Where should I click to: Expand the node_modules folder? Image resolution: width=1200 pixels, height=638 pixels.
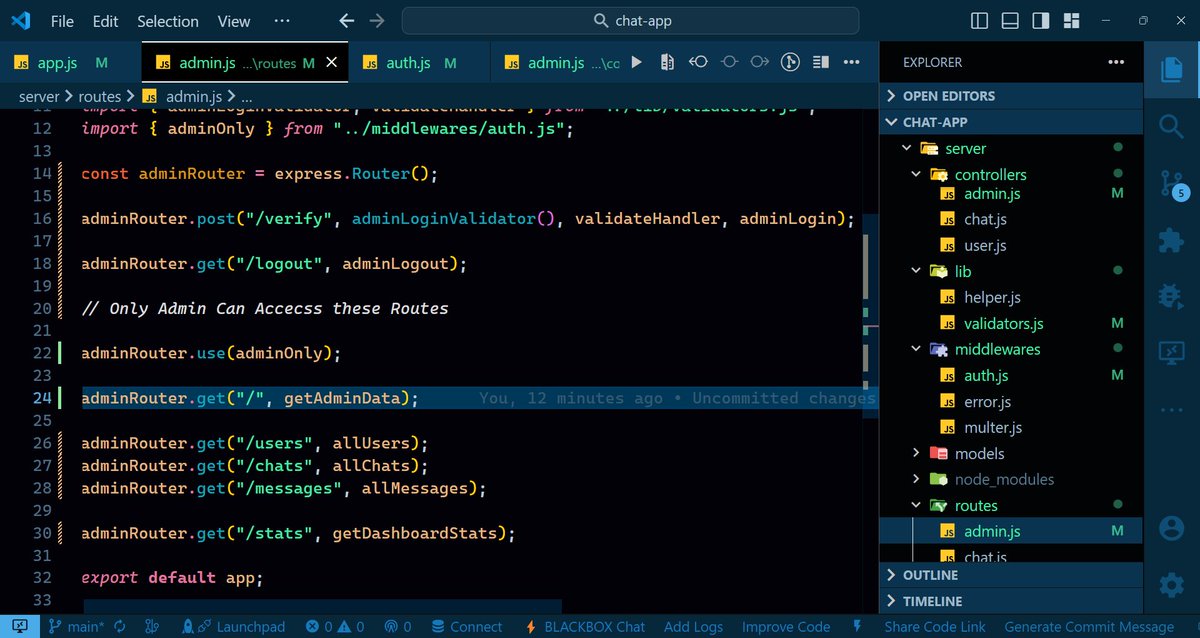coord(1011,479)
